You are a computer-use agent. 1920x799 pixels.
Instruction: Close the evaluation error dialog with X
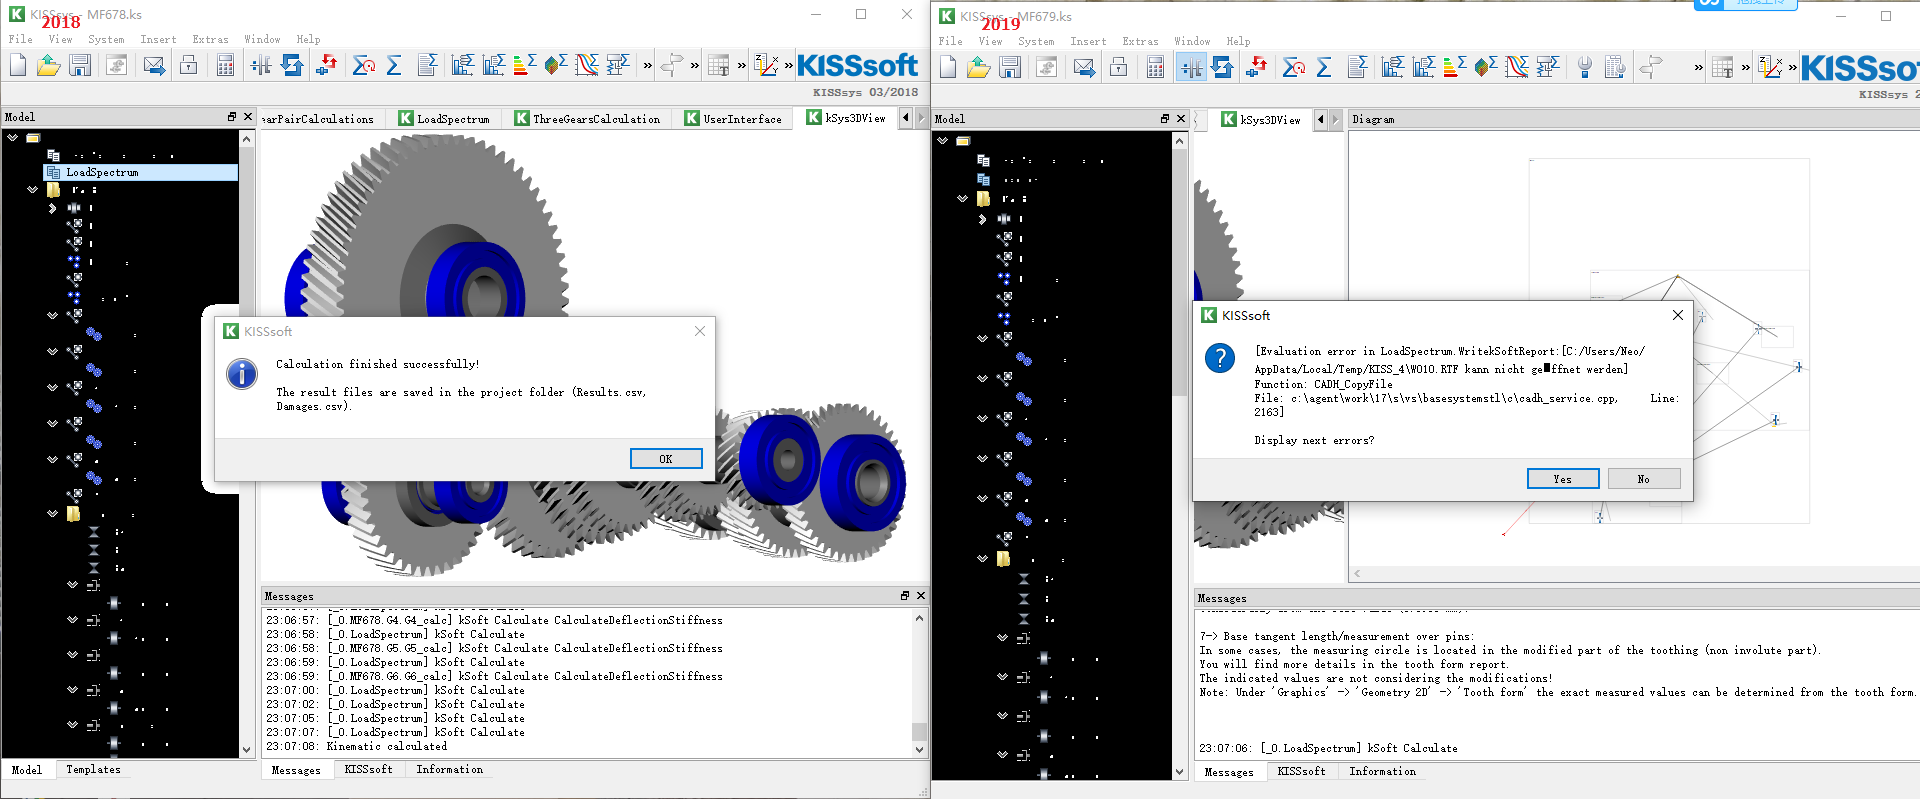click(x=1677, y=315)
